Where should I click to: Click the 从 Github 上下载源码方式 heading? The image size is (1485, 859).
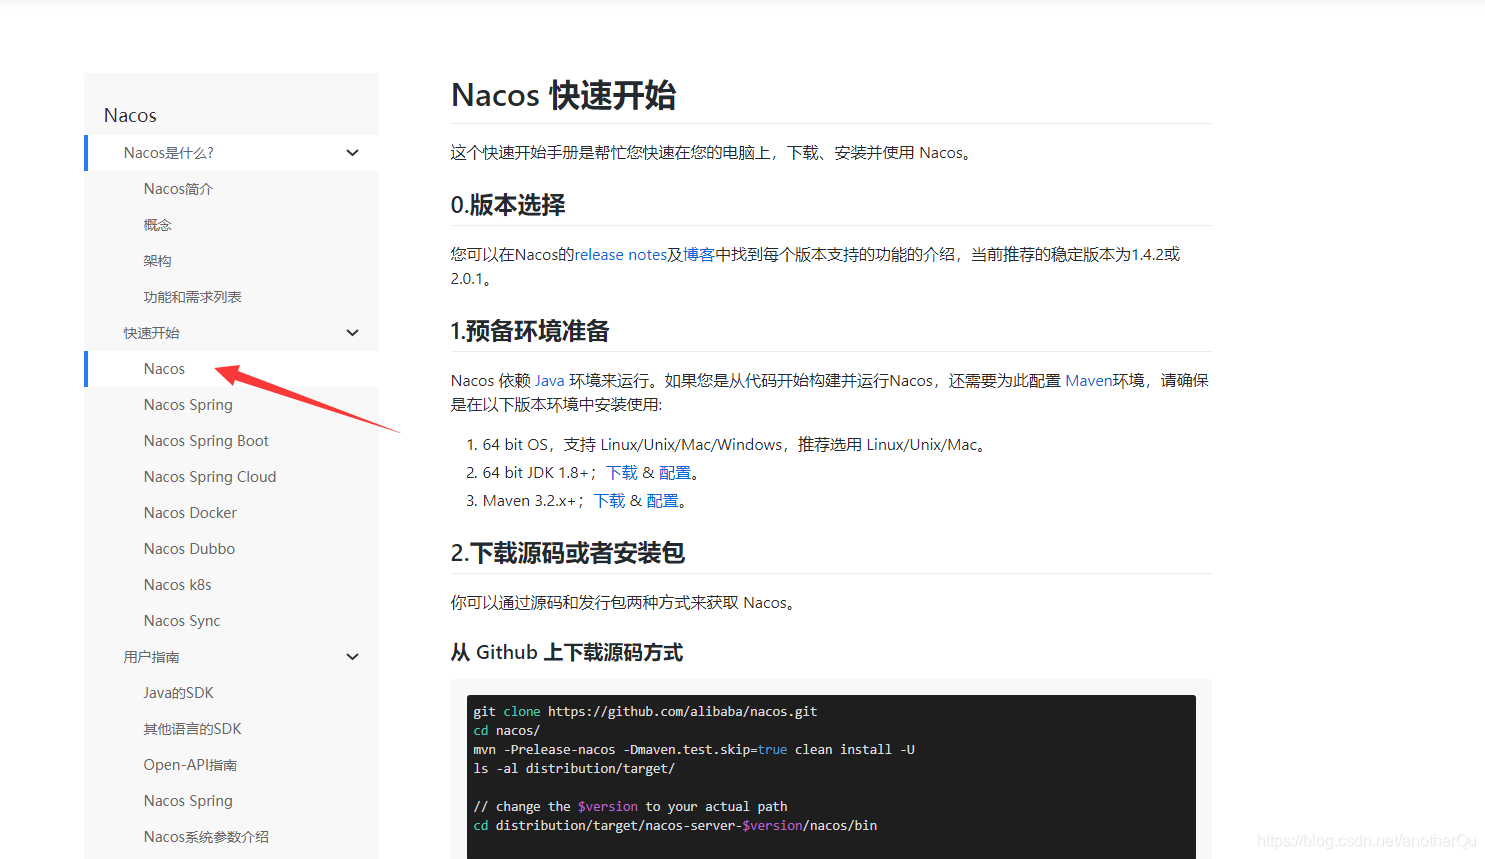click(567, 653)
